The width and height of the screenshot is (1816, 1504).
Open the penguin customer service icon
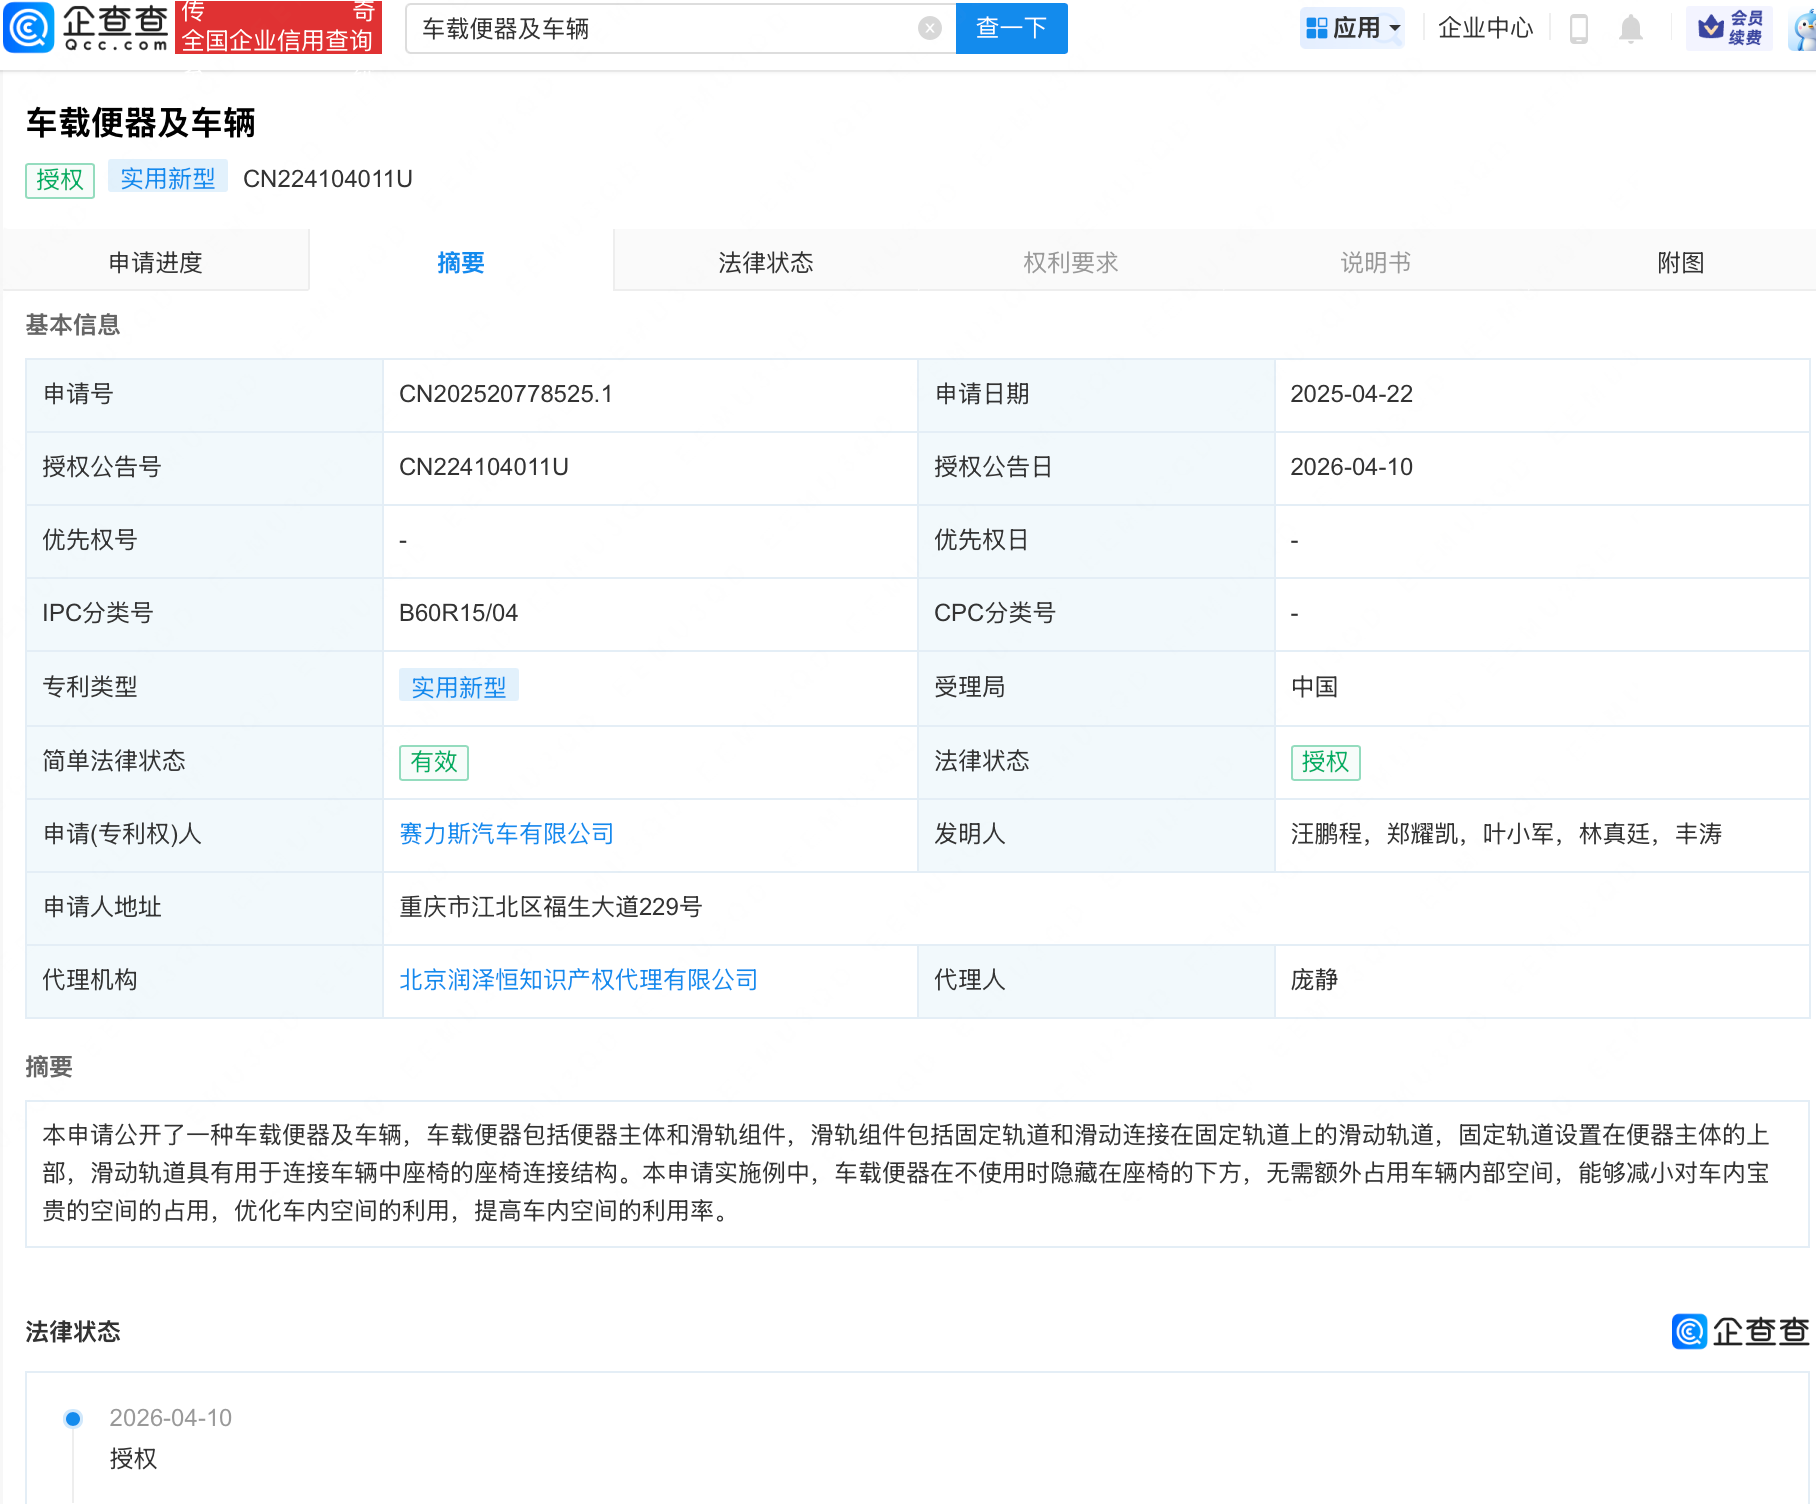pyautogui.click(x=1803, y=27)
